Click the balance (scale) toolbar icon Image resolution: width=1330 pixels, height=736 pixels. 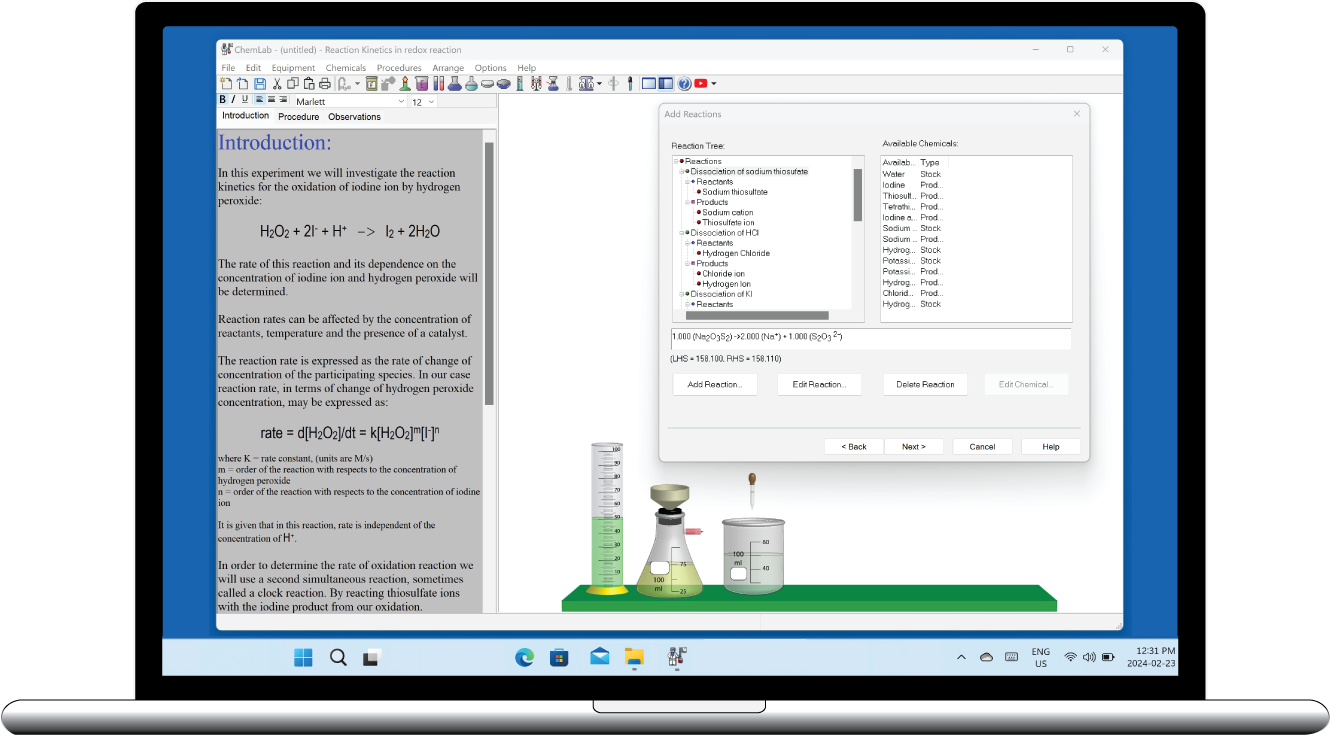point(586,83)
